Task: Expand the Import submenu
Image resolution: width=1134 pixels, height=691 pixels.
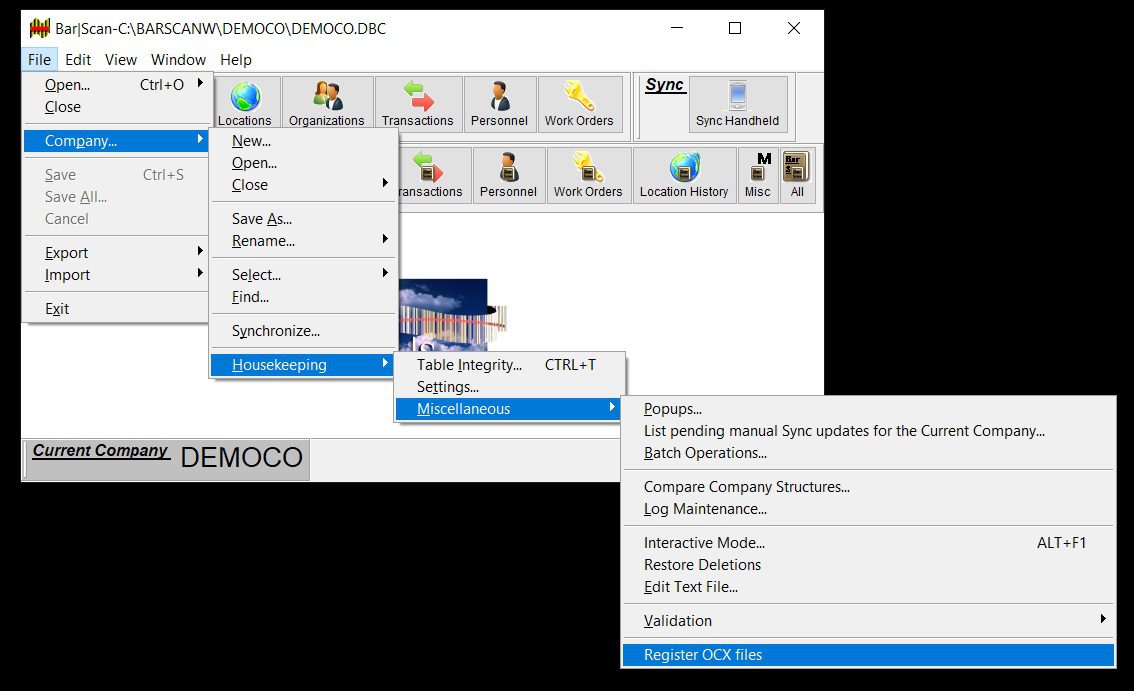Action: [116, 275]
